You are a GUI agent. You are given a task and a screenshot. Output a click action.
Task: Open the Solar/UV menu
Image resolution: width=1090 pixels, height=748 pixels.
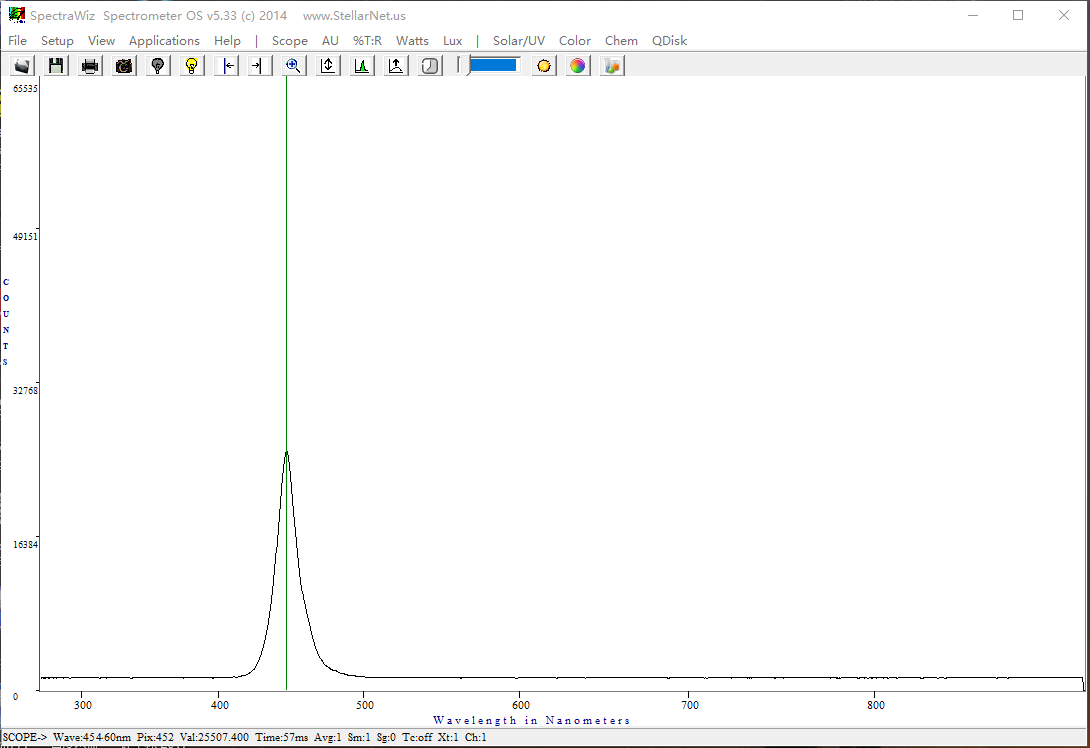pos(518,41)
